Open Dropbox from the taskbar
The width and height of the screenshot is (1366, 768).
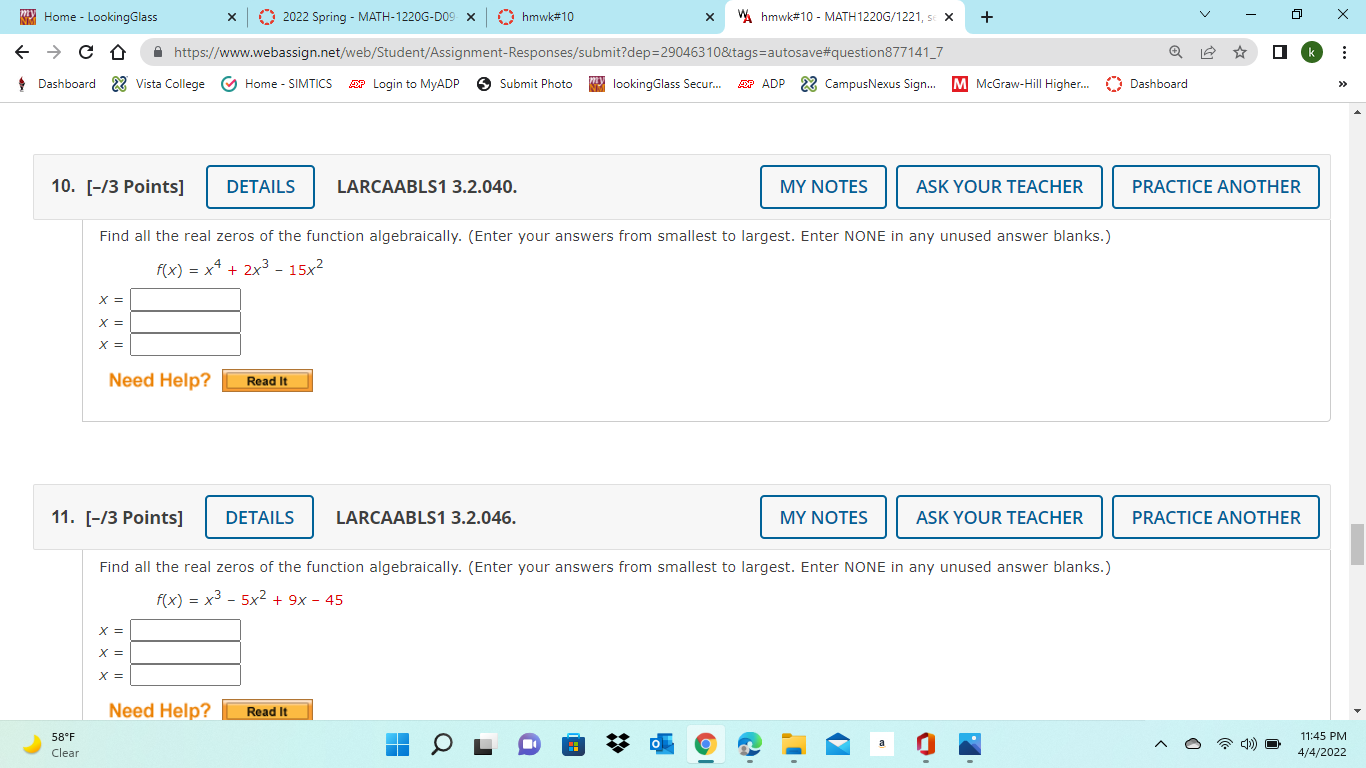(x=618, y=745)
